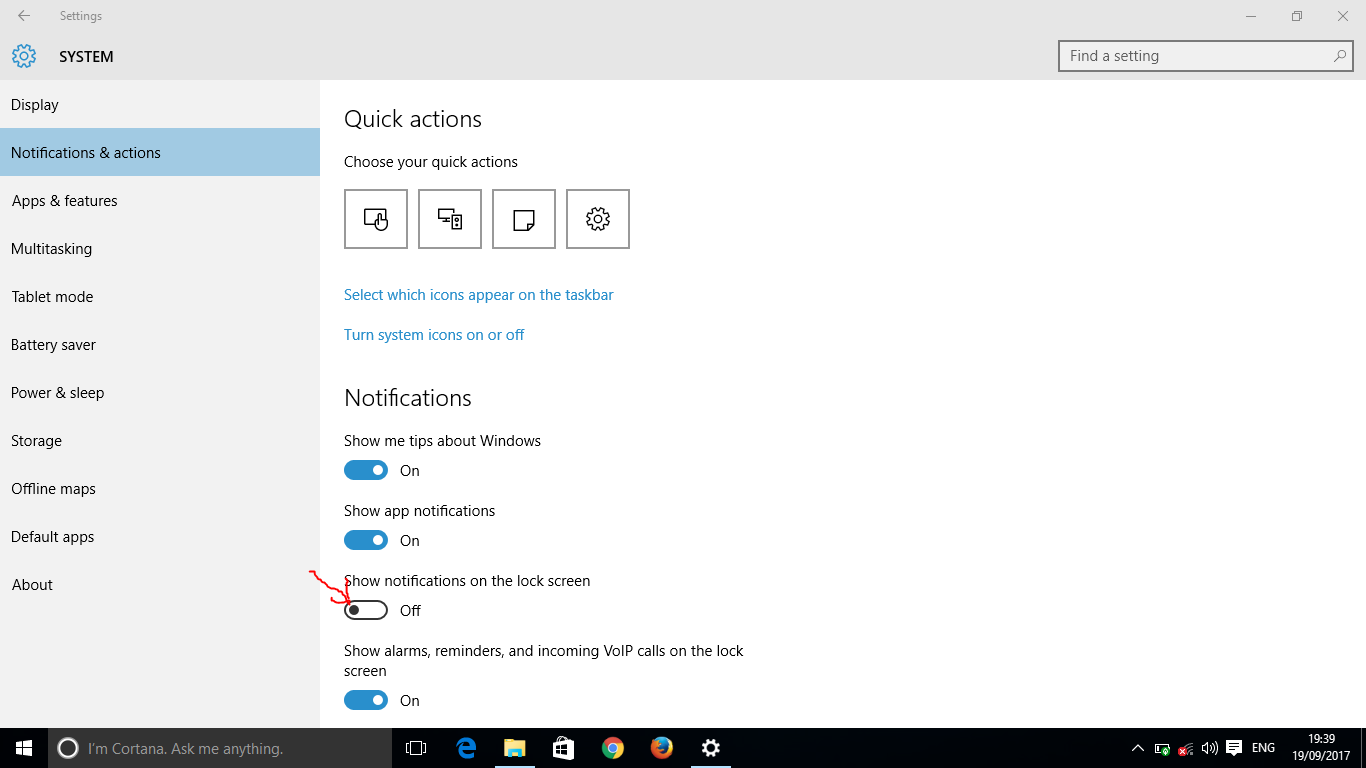Open the Note quick action tile
Viewport: 1366px width, 768px height.
(x=524, y=218)
